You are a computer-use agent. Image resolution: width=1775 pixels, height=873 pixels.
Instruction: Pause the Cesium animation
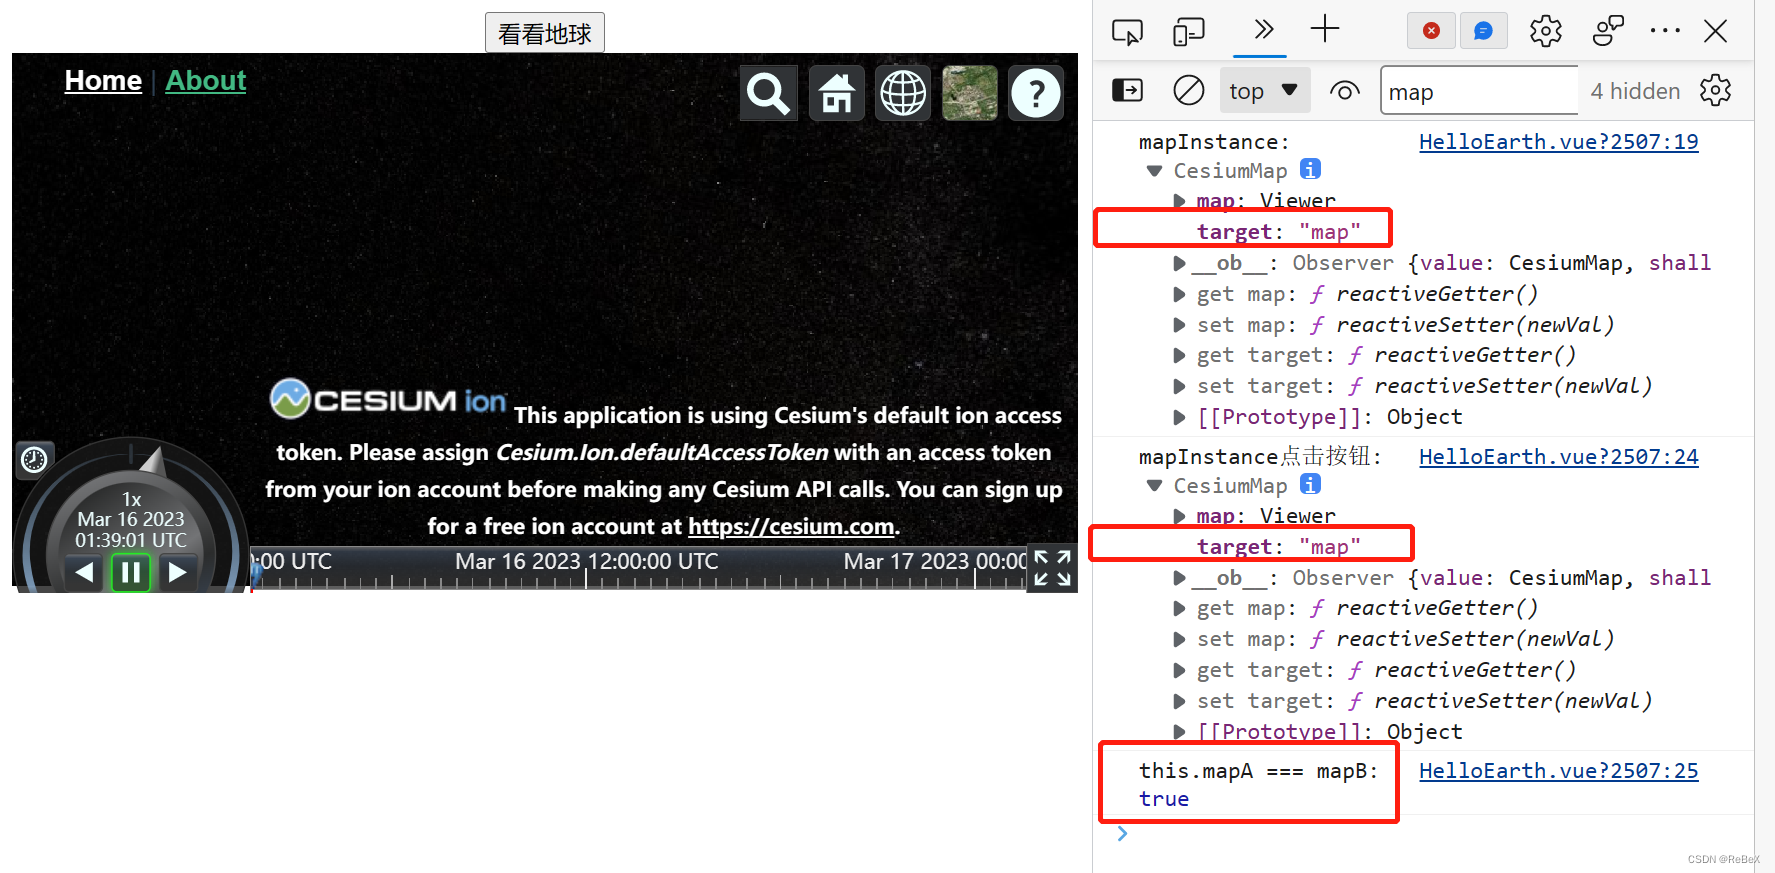(x=130, y=572)
